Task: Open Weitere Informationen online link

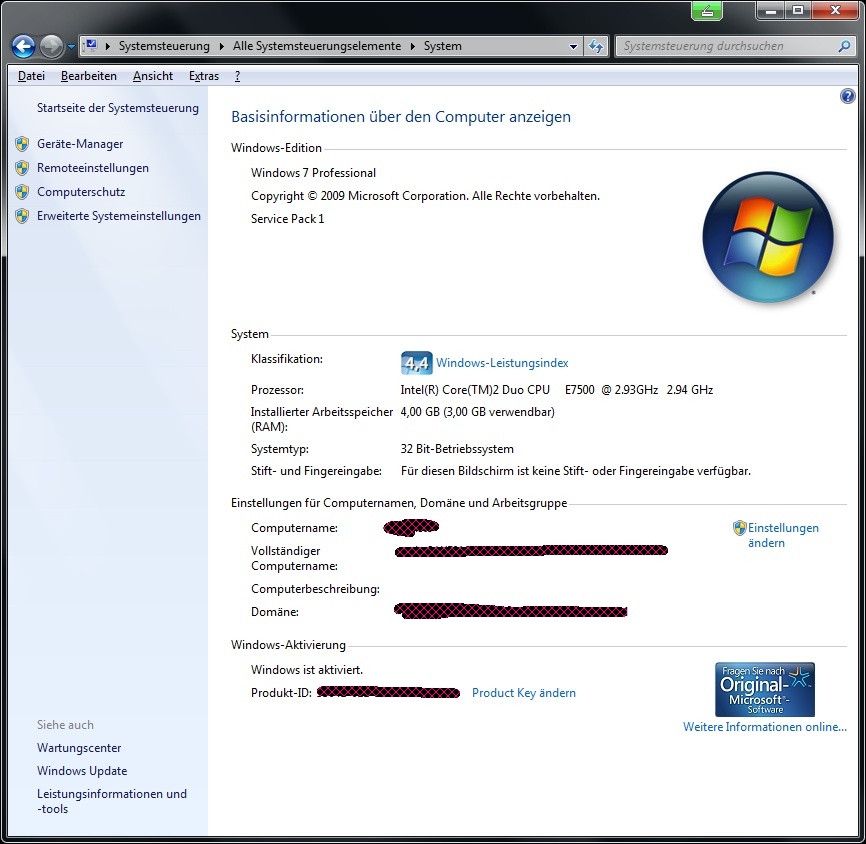Action: point(764,727)
